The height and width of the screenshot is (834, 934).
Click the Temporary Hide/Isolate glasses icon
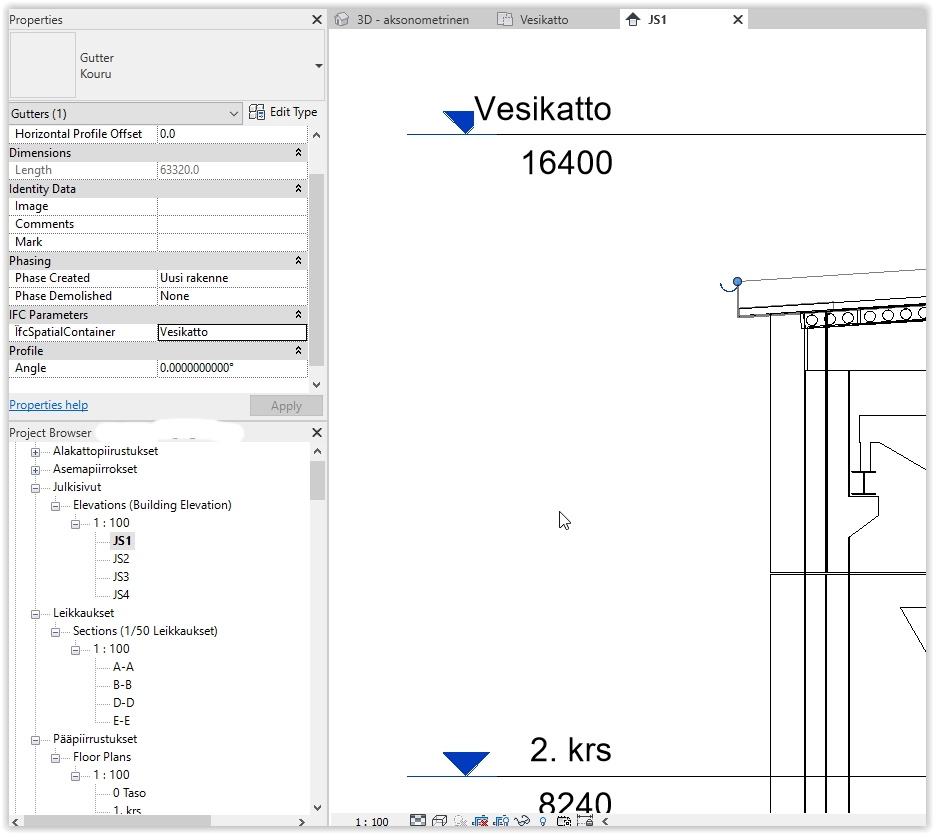pos(522,821)
